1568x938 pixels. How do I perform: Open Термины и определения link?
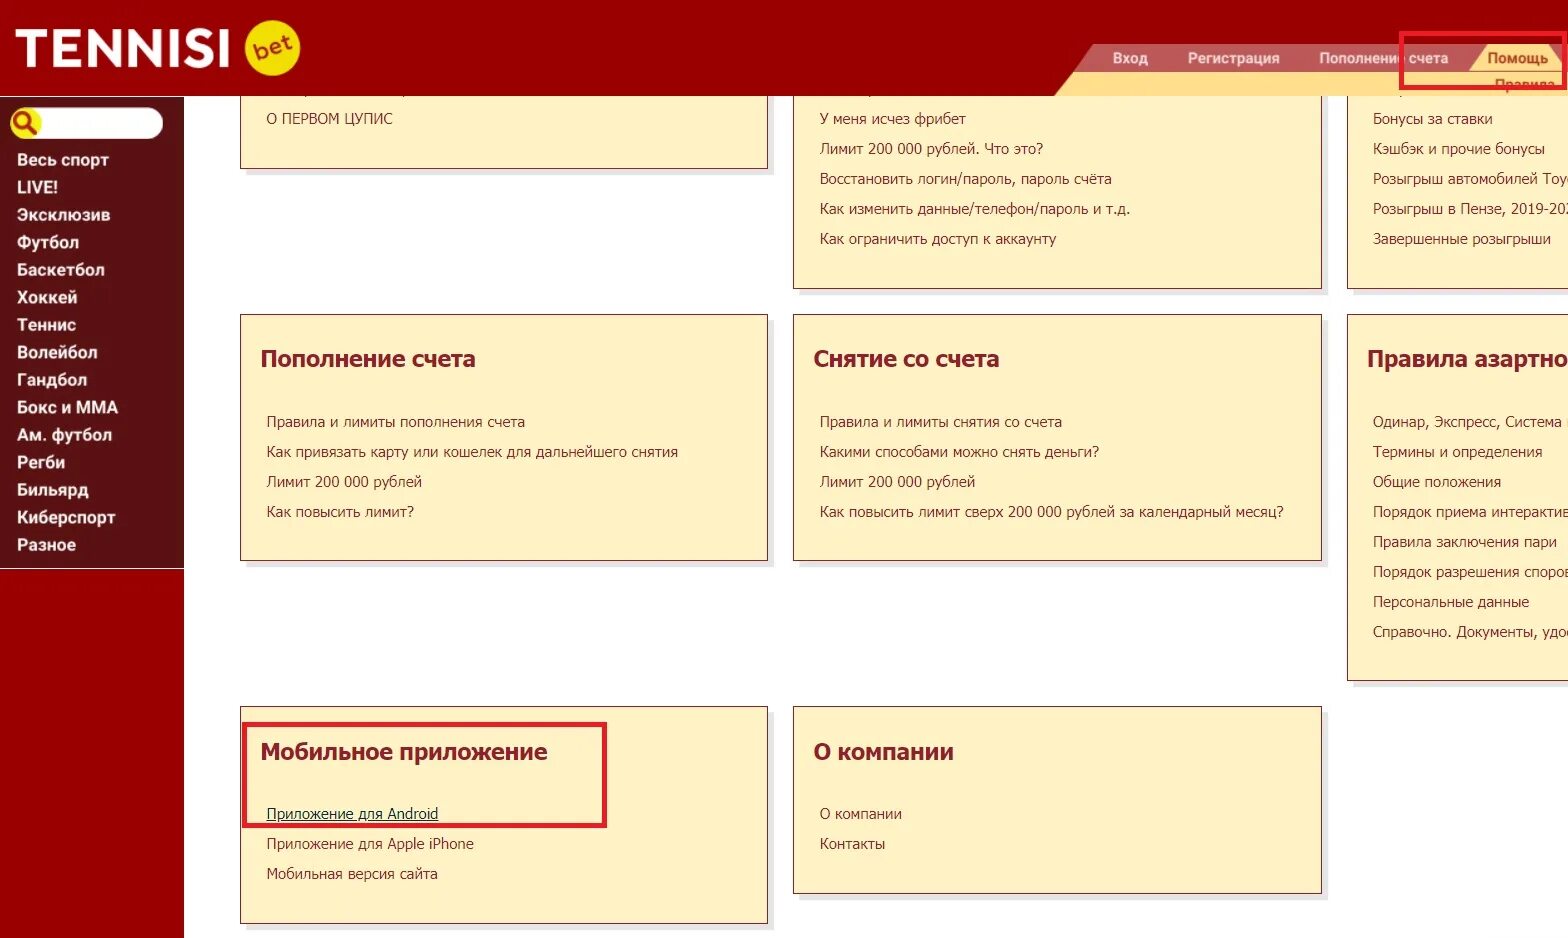1457,452
